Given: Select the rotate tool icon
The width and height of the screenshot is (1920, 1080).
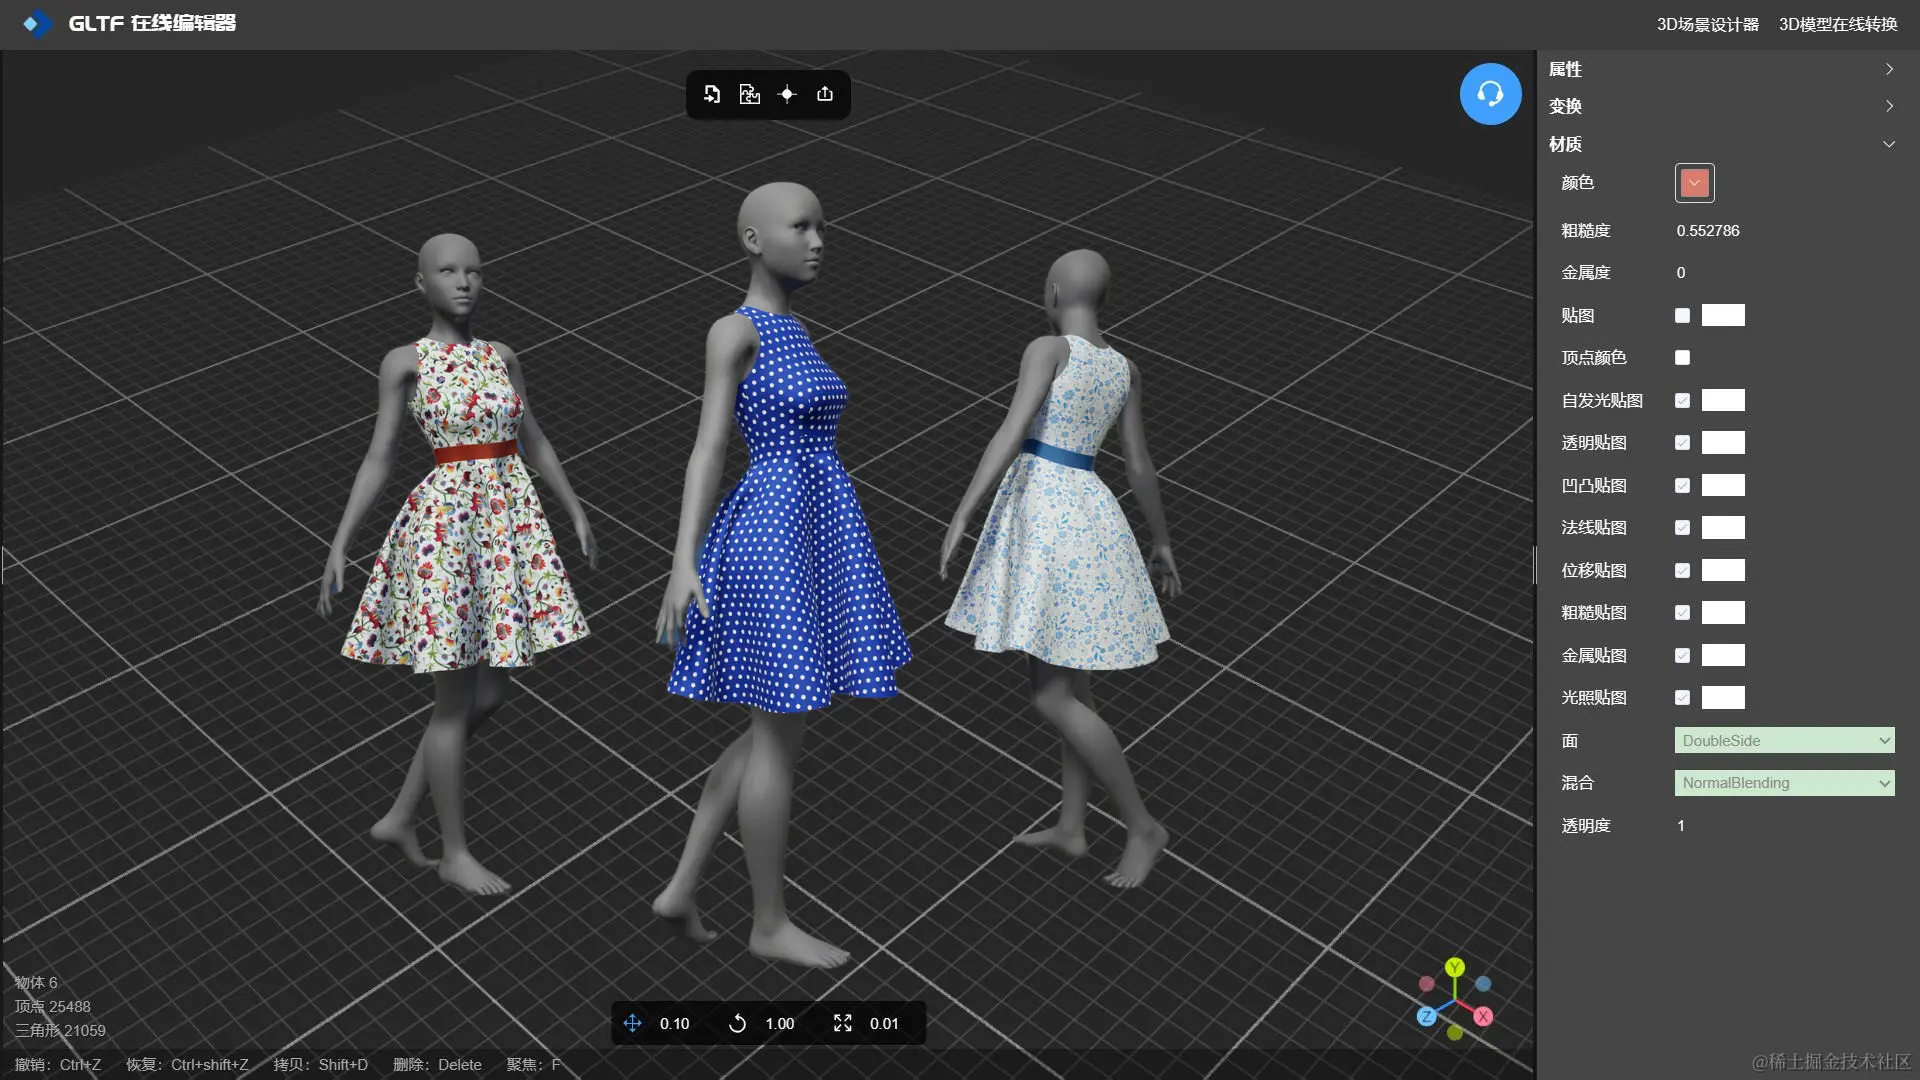Looking at the screenshot, I should [x=738, y=1023].
